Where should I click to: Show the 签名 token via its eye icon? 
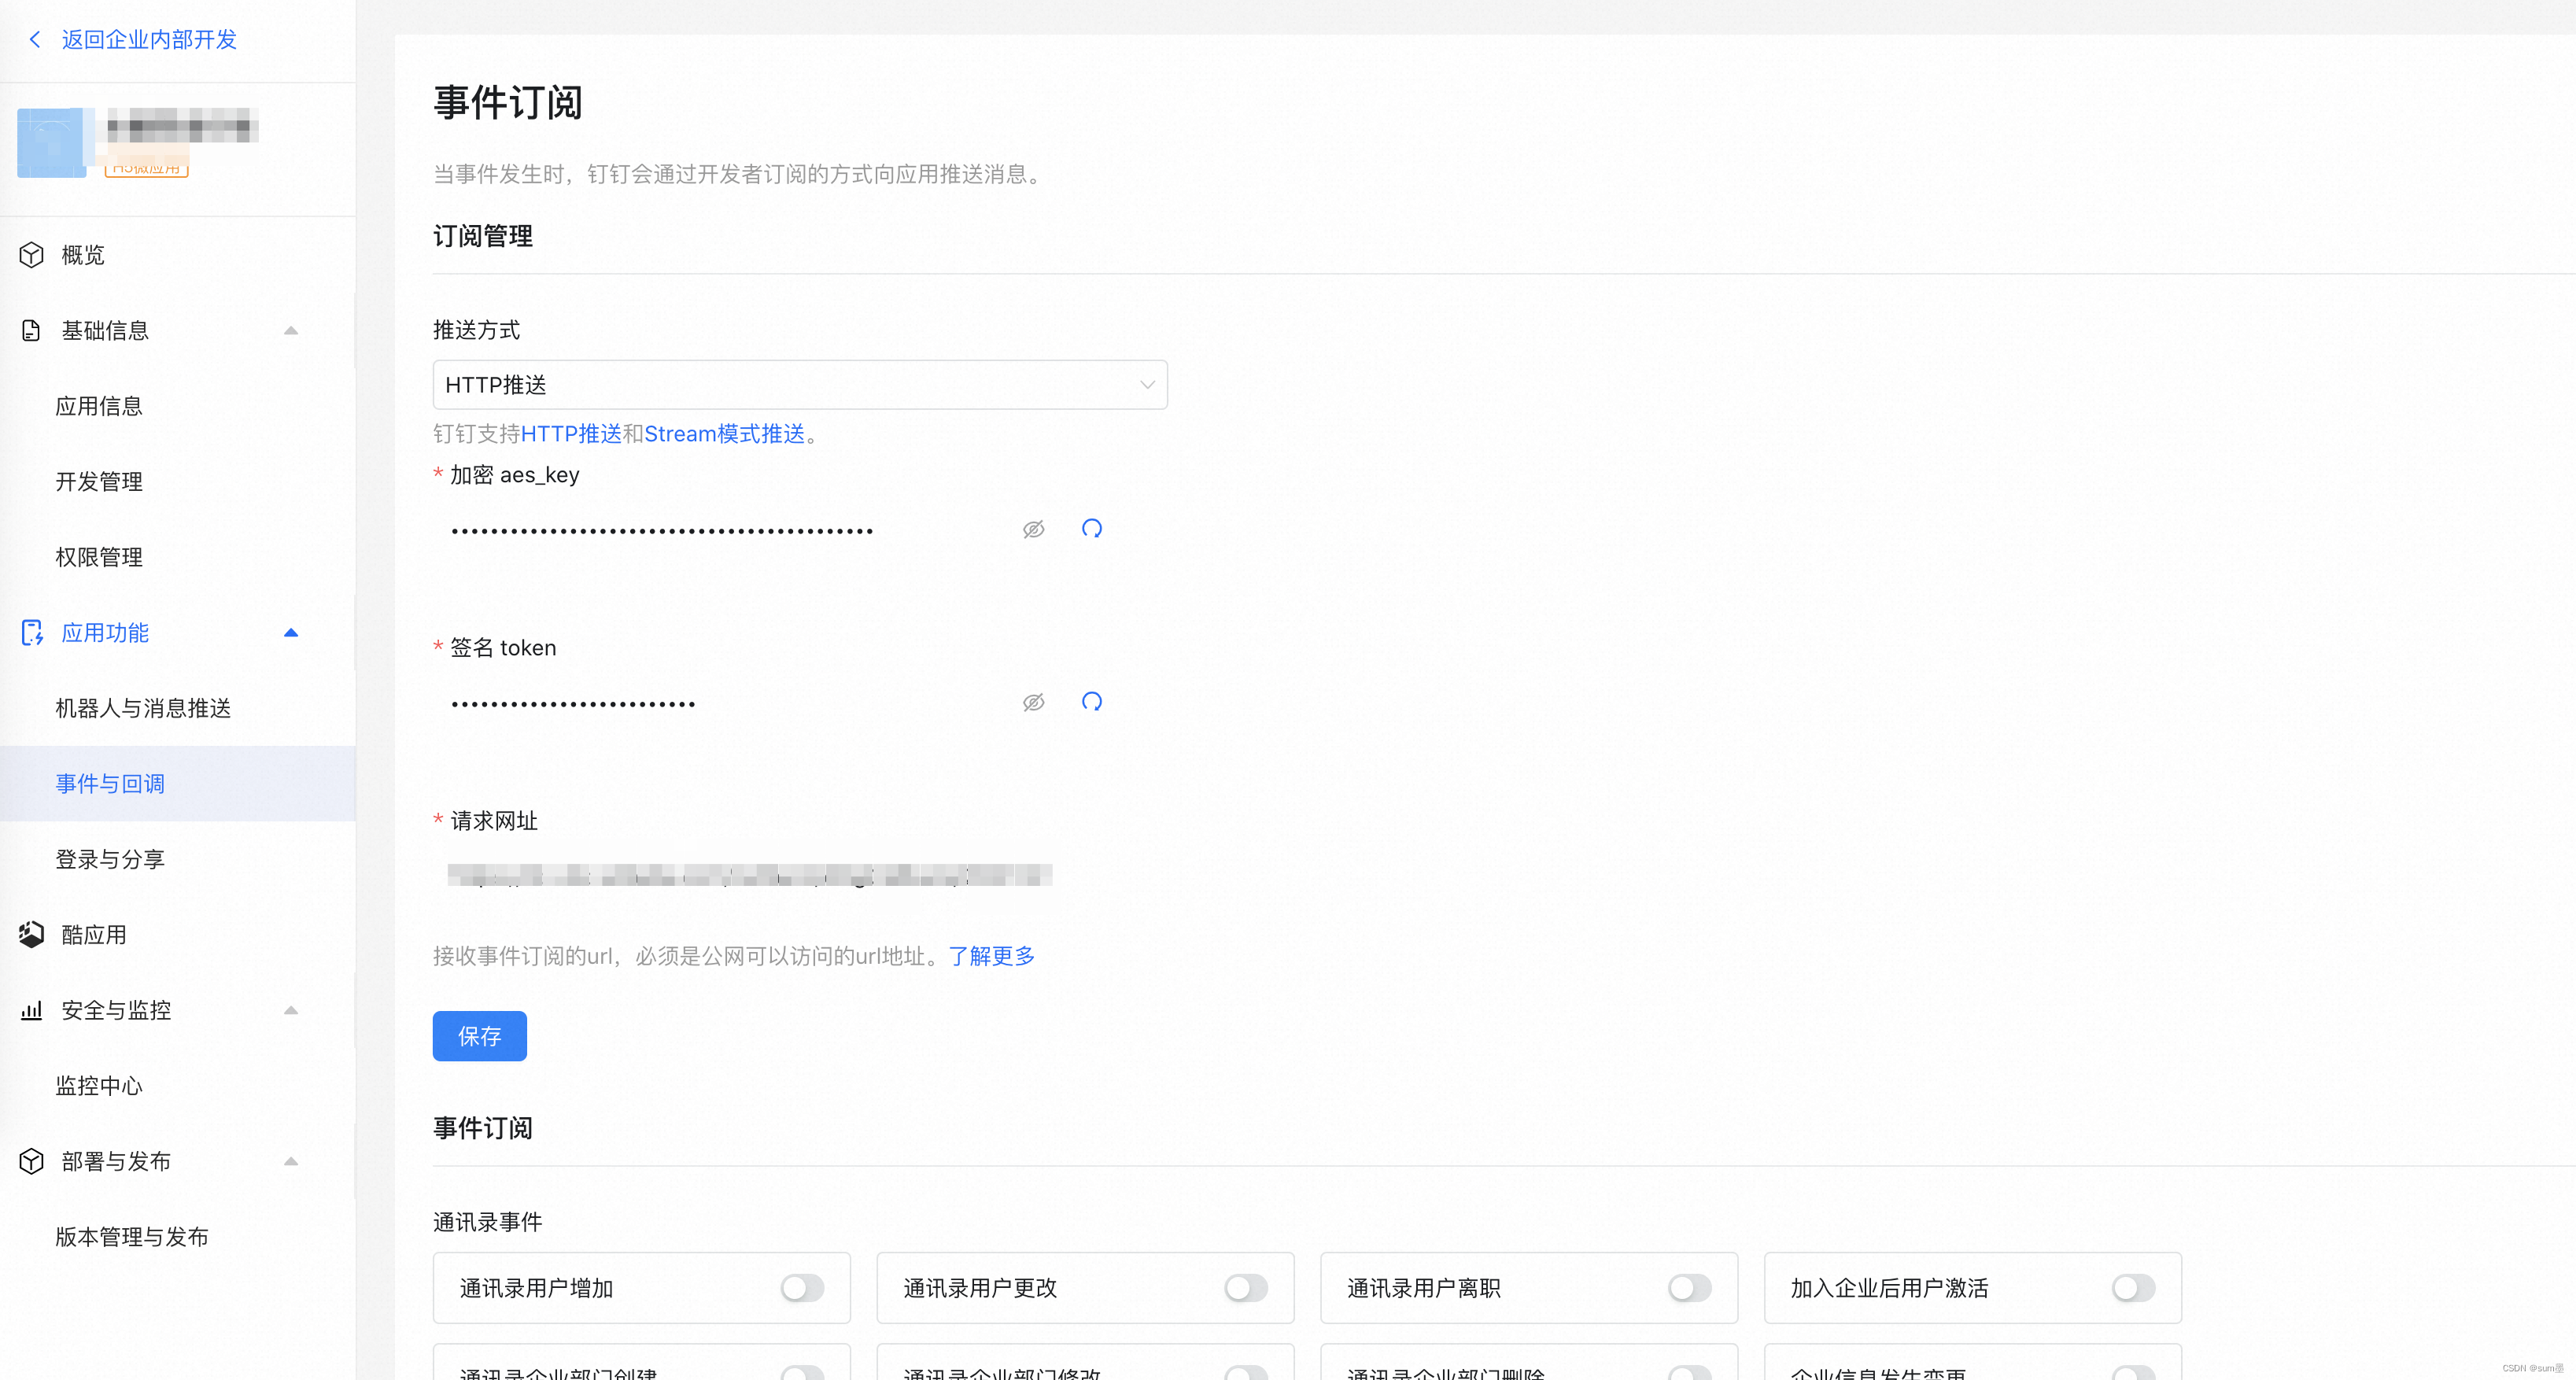click(x=1033, y=702)
